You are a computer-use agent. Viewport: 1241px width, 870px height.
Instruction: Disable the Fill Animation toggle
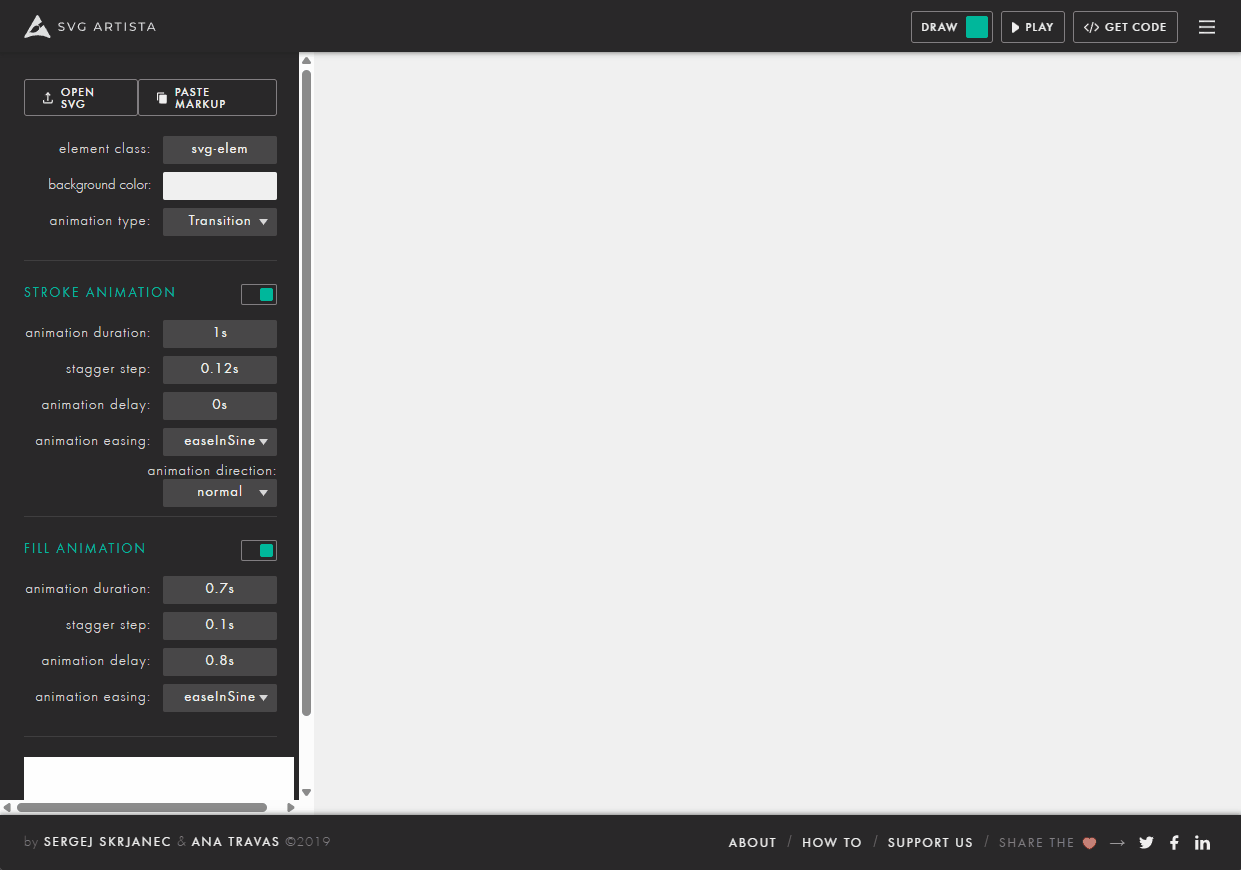tap(259, 550)
